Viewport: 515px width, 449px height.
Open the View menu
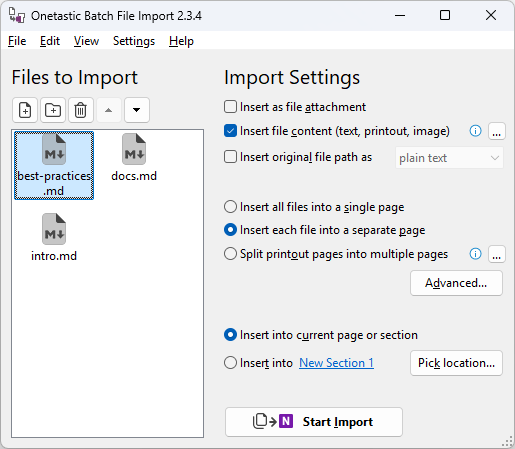pos(86,41)
